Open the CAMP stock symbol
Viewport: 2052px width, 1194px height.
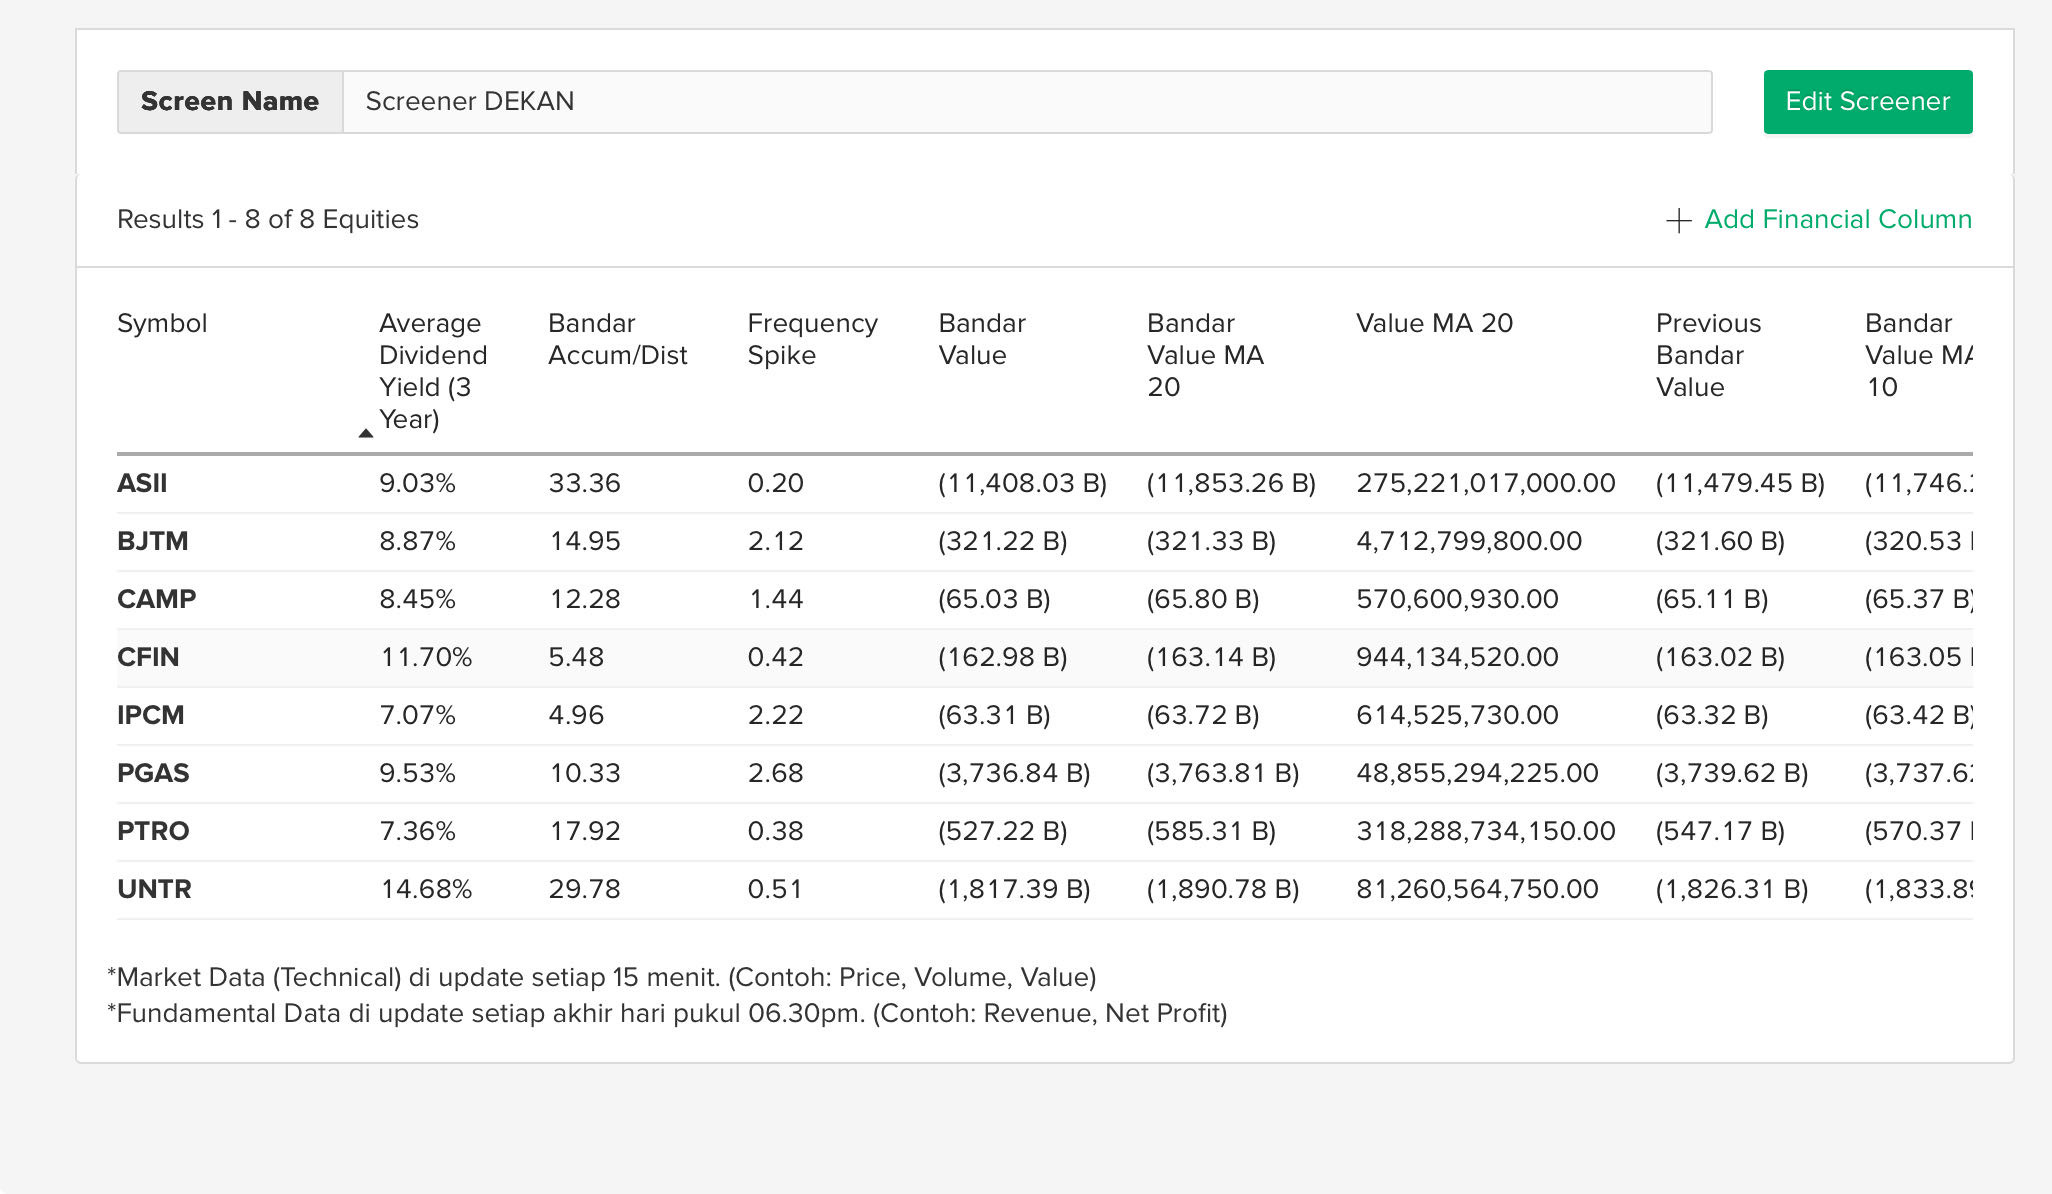coord(156,599)
